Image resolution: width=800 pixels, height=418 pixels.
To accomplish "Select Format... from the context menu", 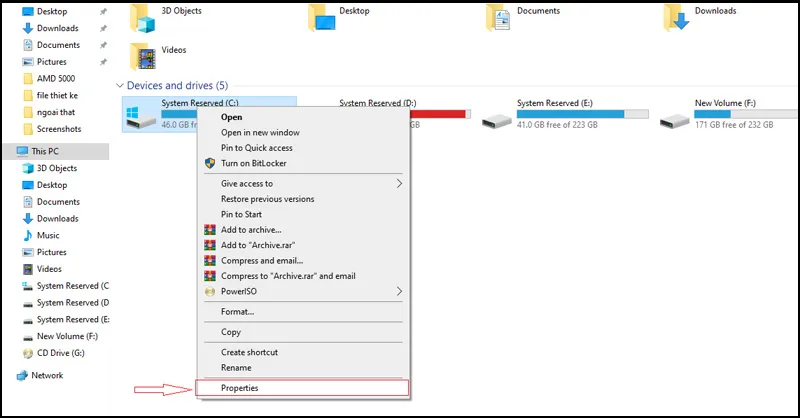I will [x=237, y=311].
